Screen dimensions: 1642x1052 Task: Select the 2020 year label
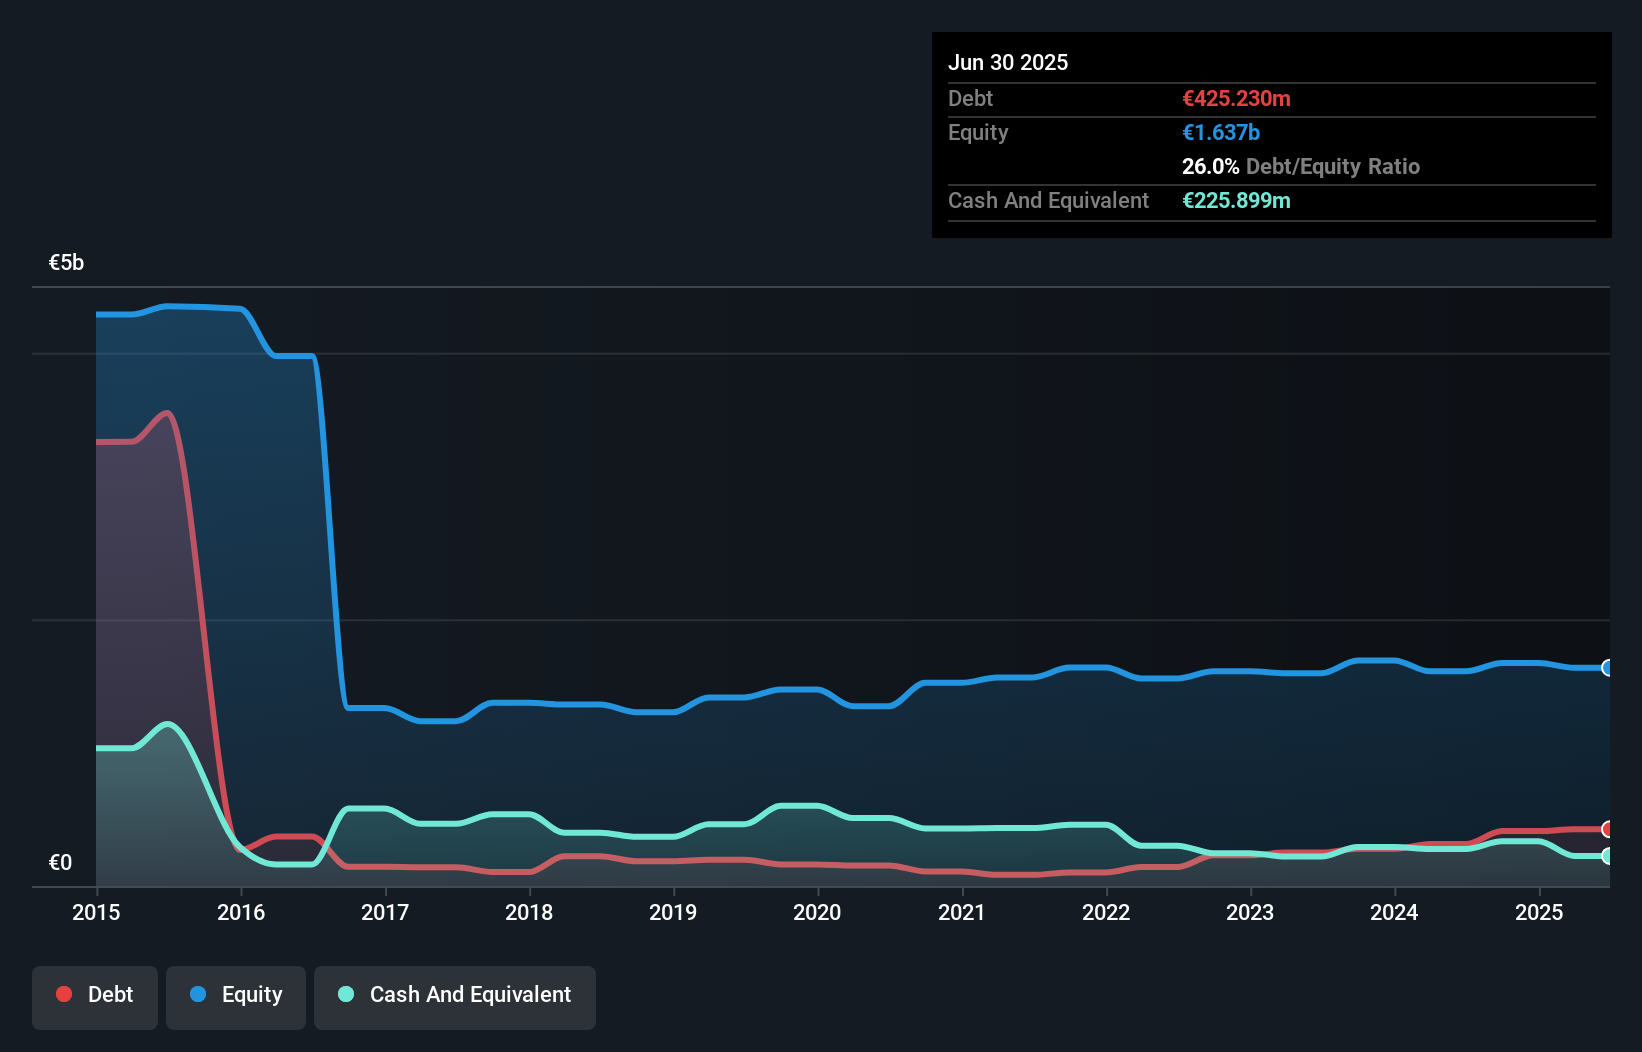pyautogui.click(x=817, y=912)
